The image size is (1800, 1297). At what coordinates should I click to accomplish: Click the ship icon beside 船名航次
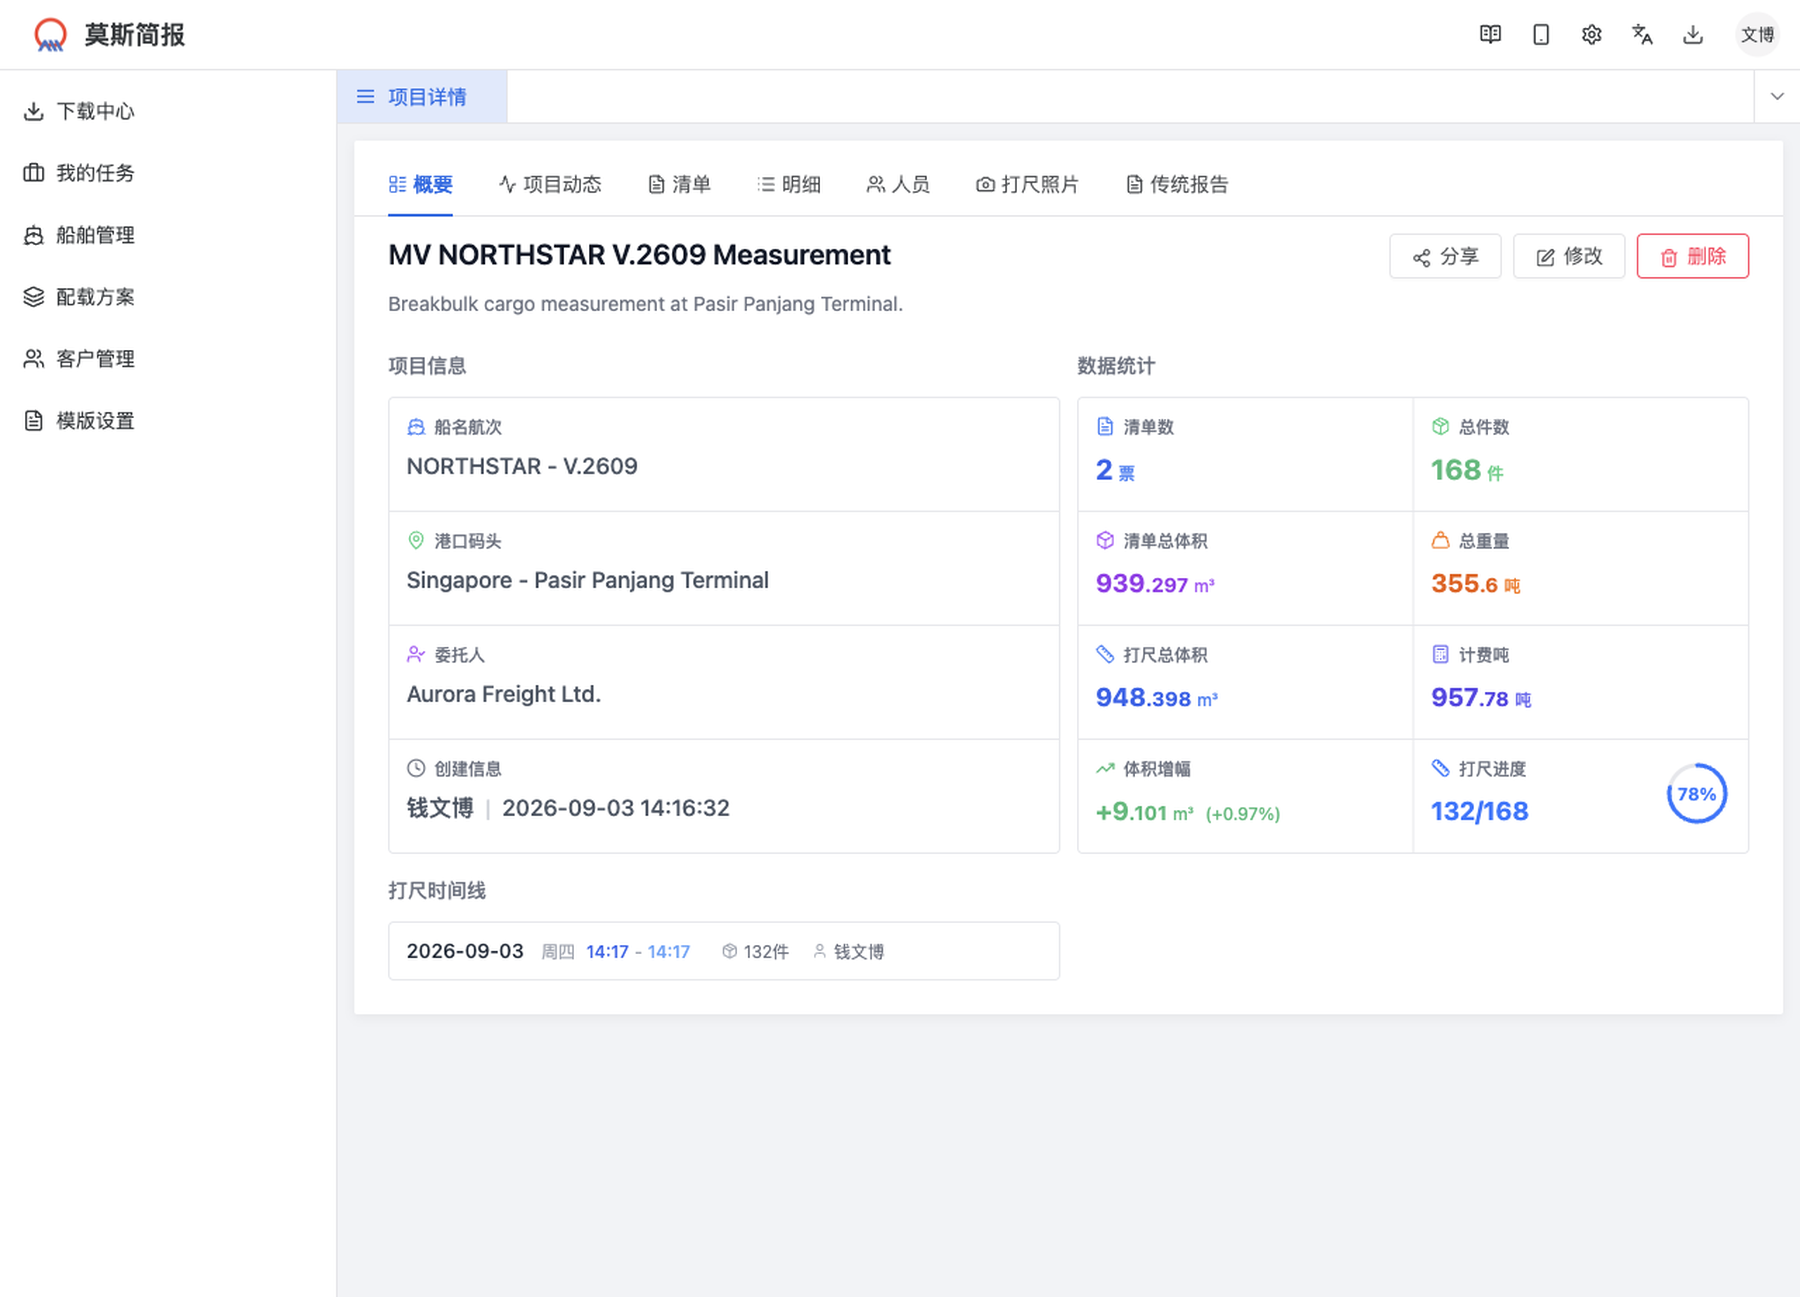[x=416, y=427]
